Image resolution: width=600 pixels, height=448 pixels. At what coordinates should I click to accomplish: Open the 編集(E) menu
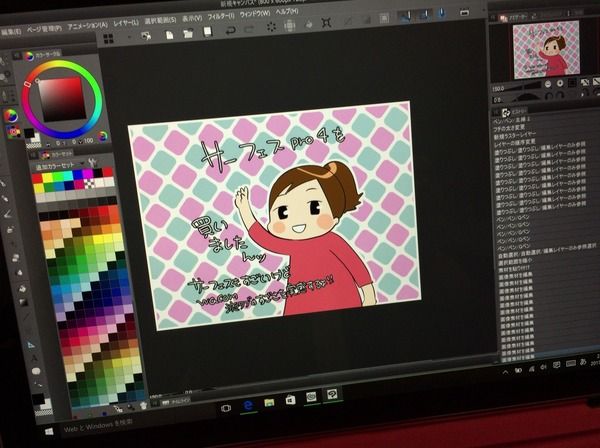11,32
